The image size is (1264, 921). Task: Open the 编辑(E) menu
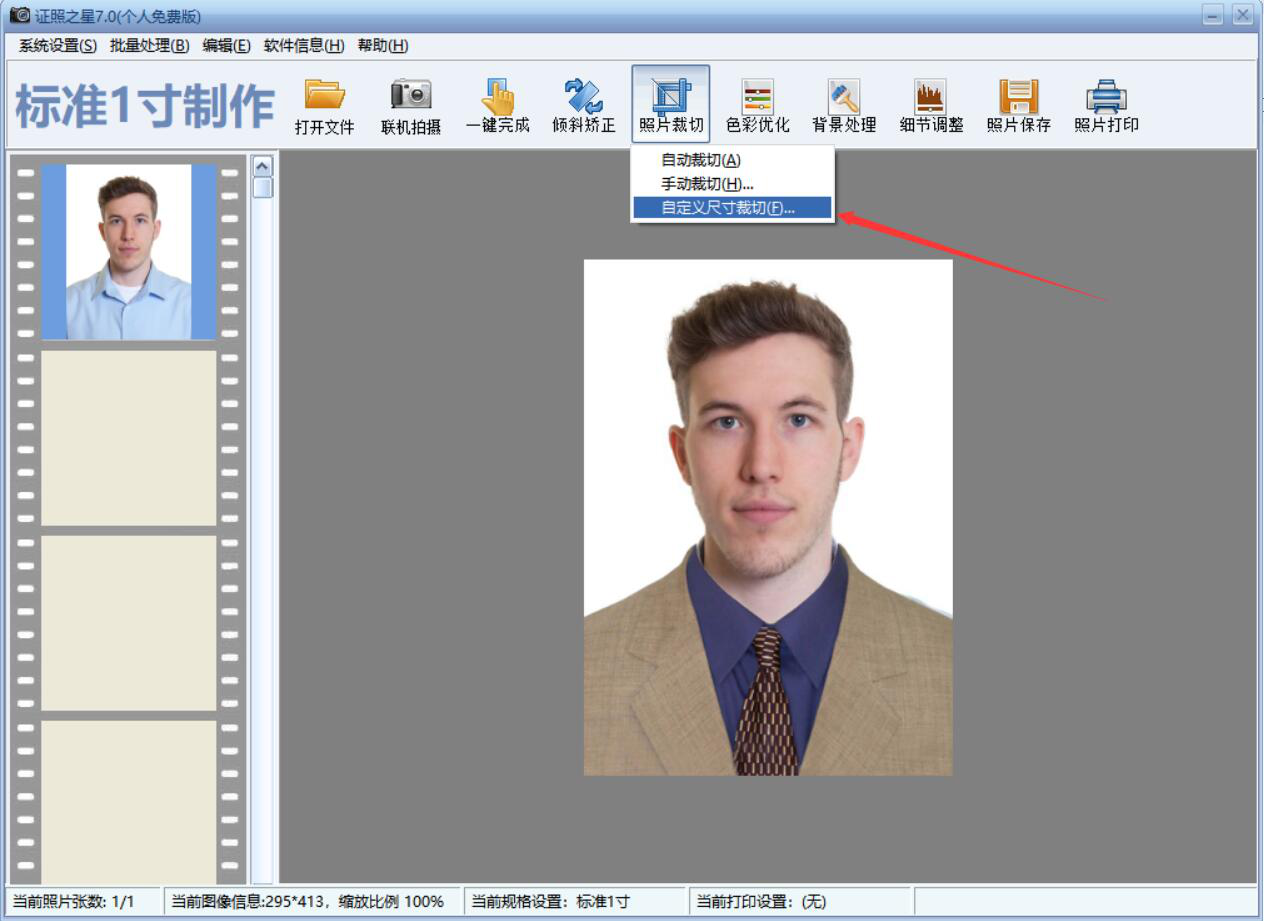tap(226, 46)
